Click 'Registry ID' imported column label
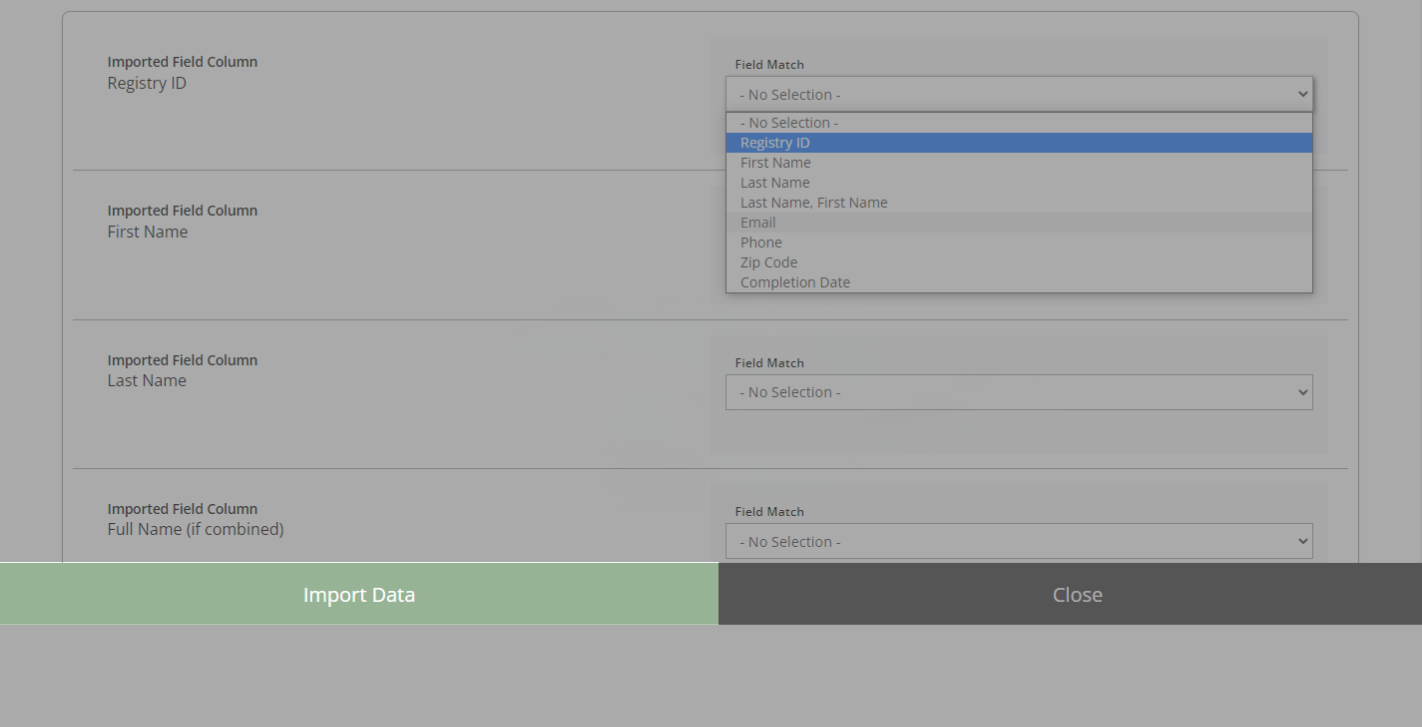The image size is (1422, 727). [147, 83]
